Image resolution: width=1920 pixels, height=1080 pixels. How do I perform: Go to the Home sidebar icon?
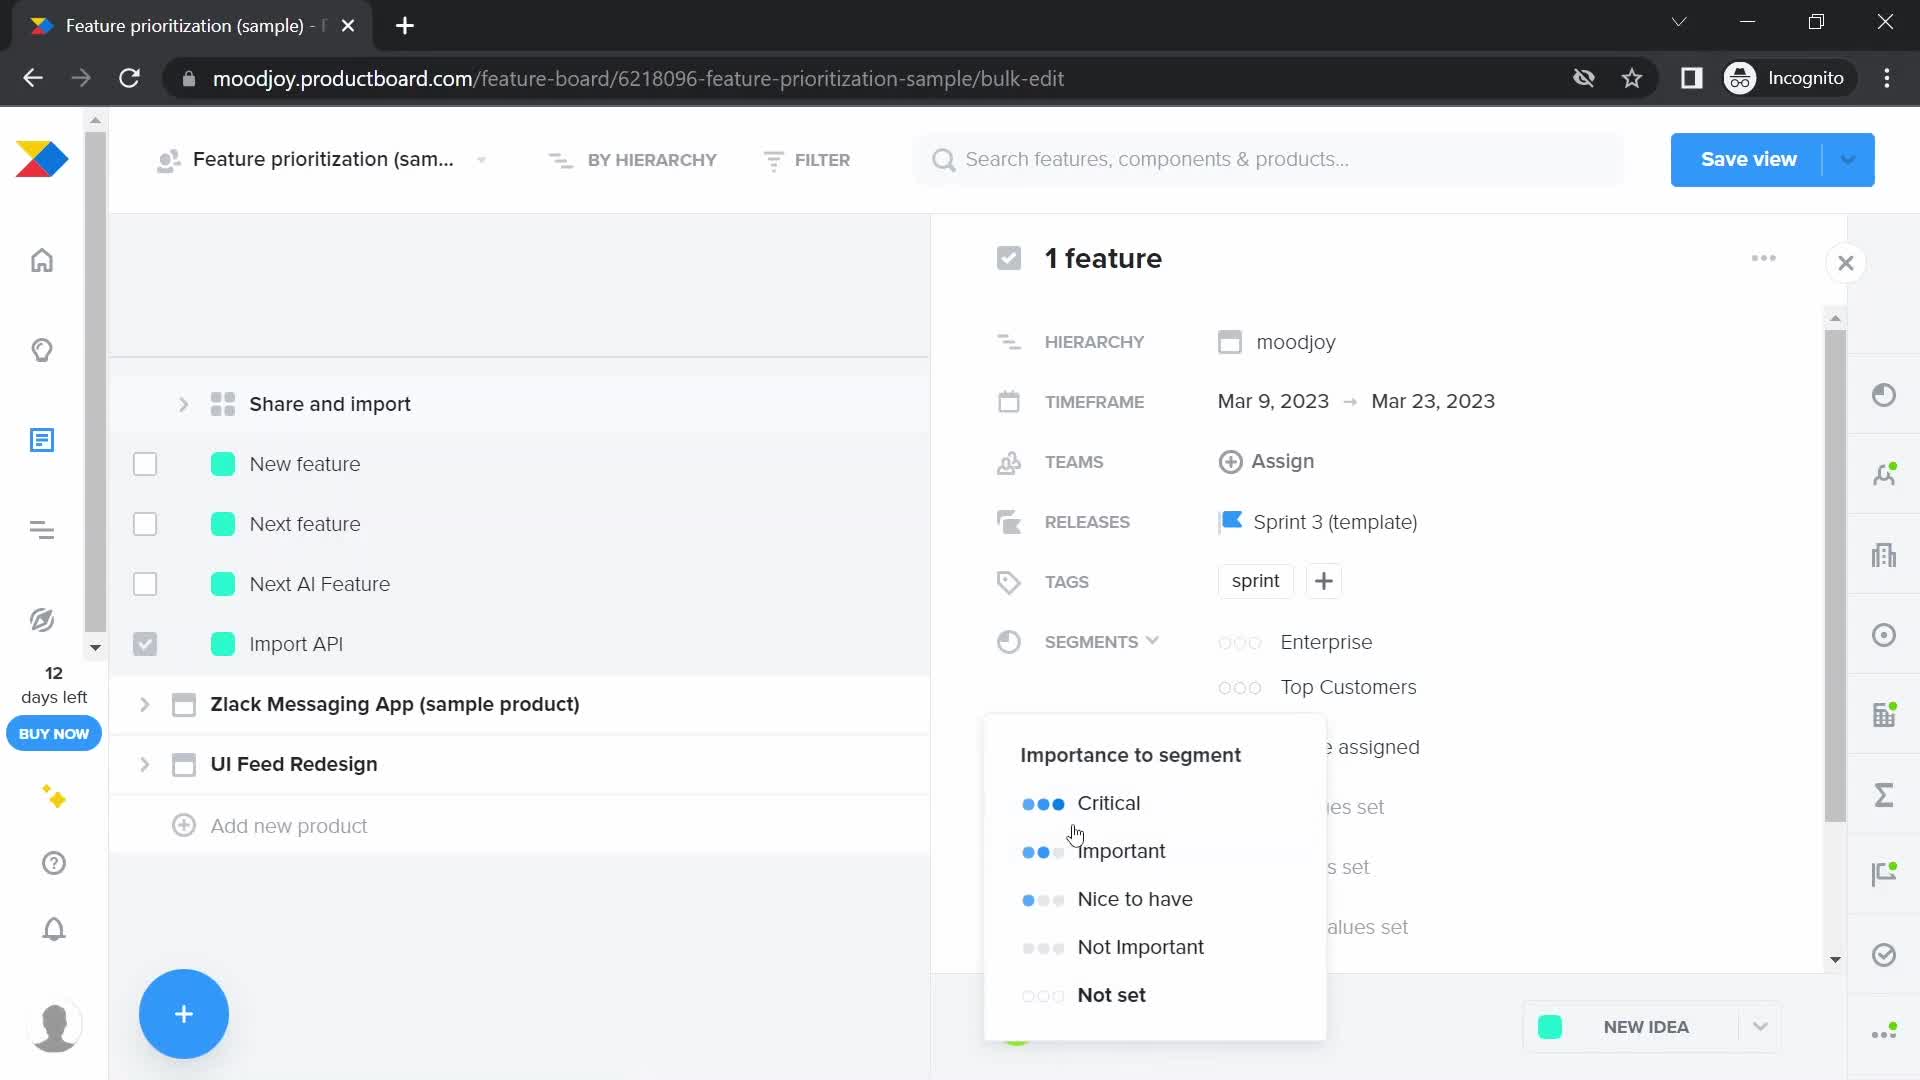click(42, 260)
